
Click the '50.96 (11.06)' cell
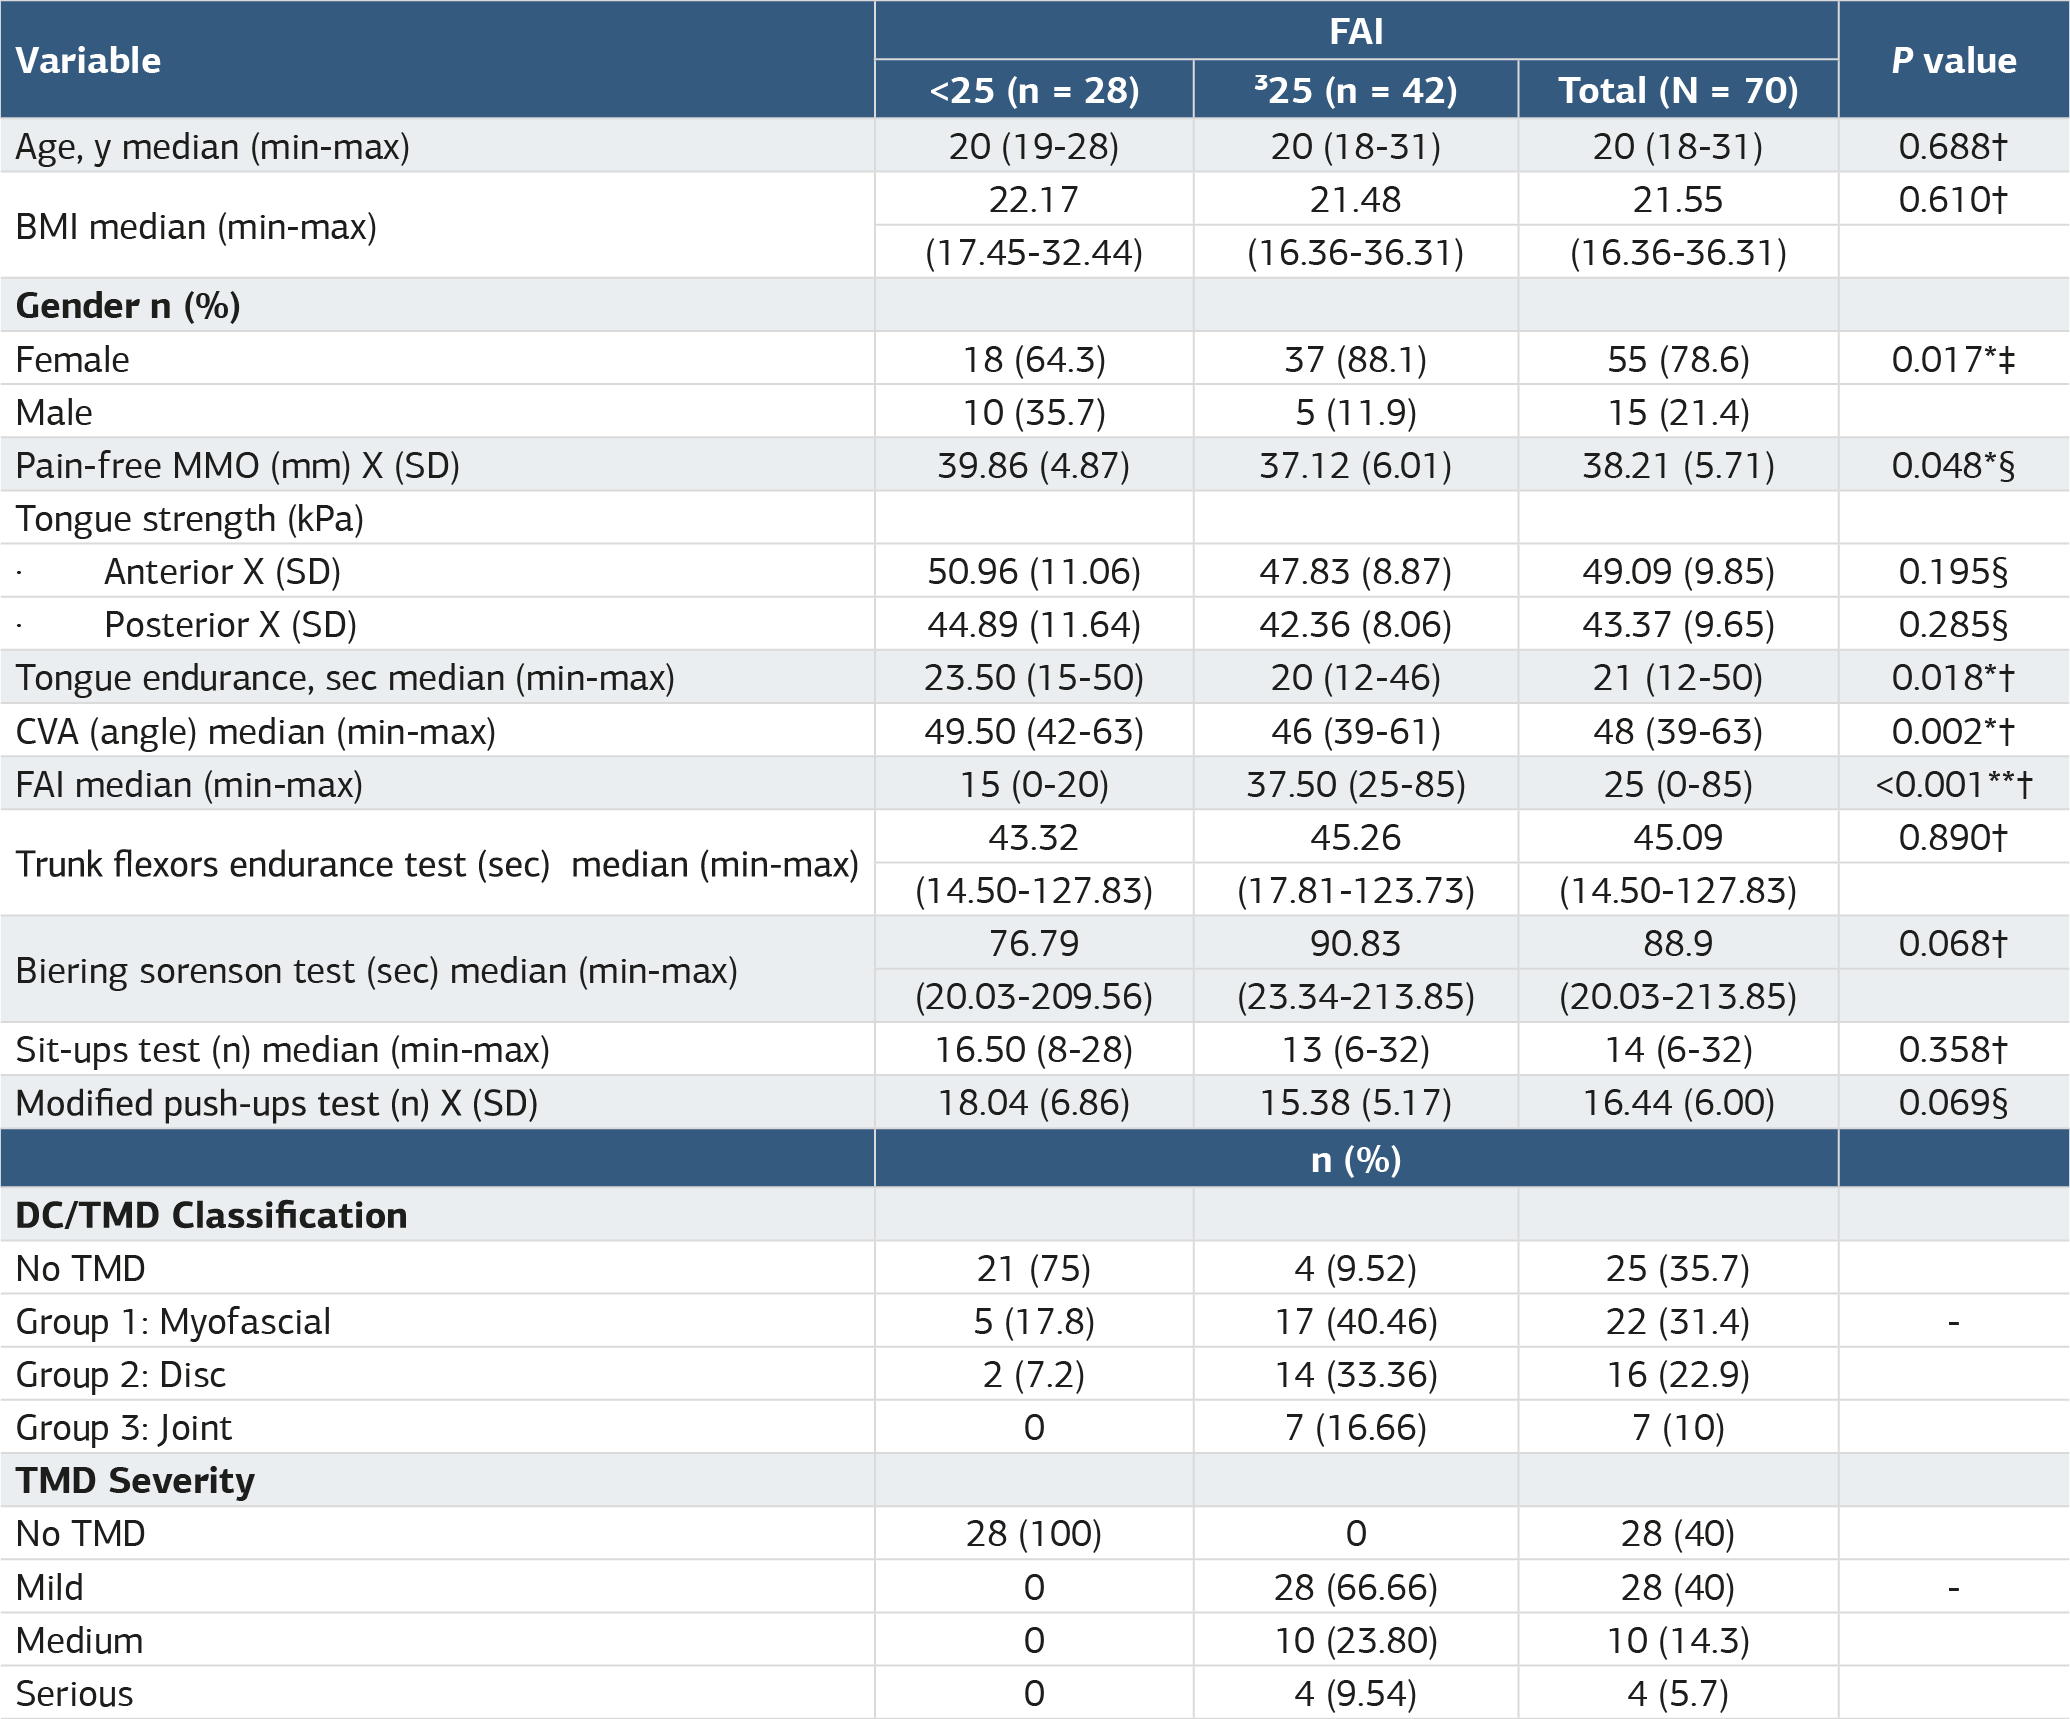pos(1034,572)
